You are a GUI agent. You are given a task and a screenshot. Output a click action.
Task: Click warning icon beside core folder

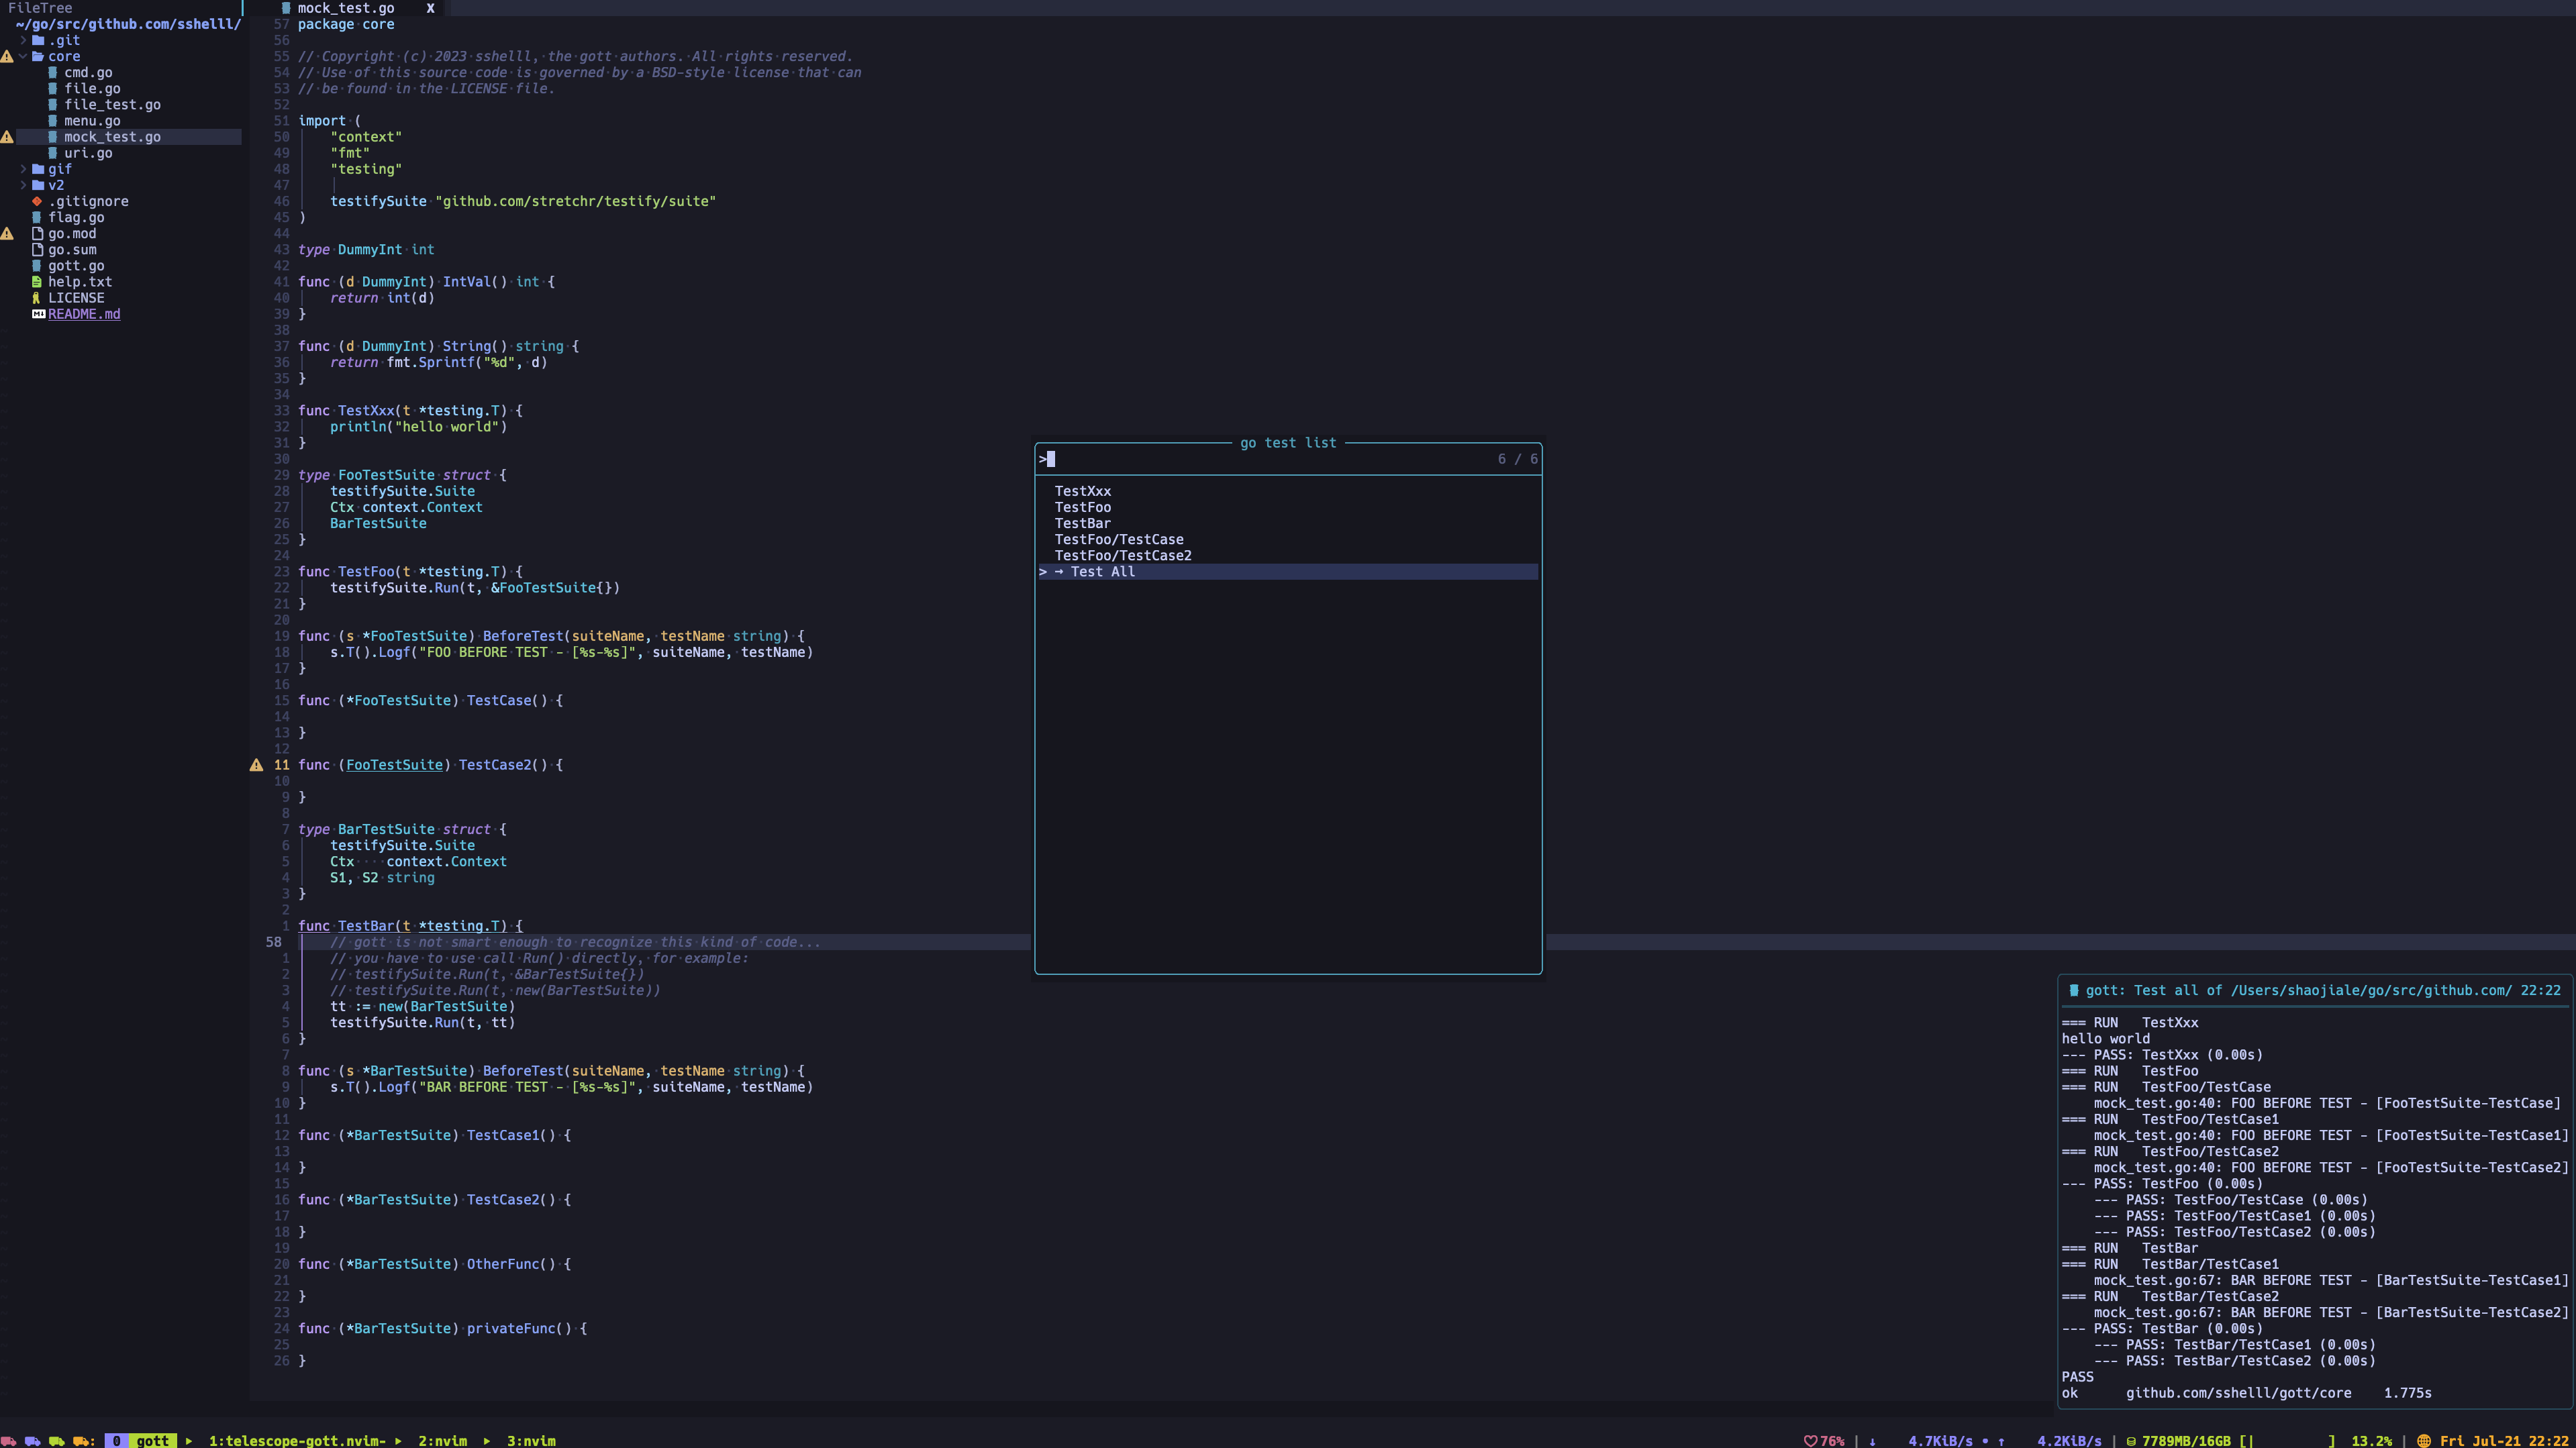click(x=7, y=57)
